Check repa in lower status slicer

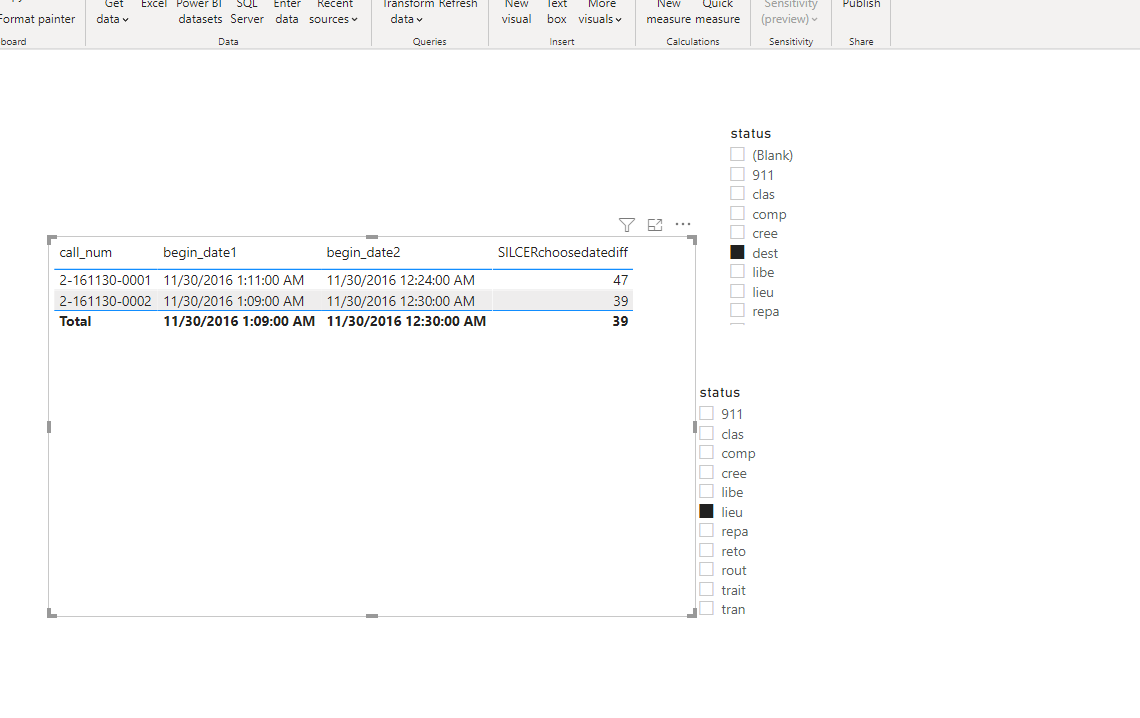706,531
